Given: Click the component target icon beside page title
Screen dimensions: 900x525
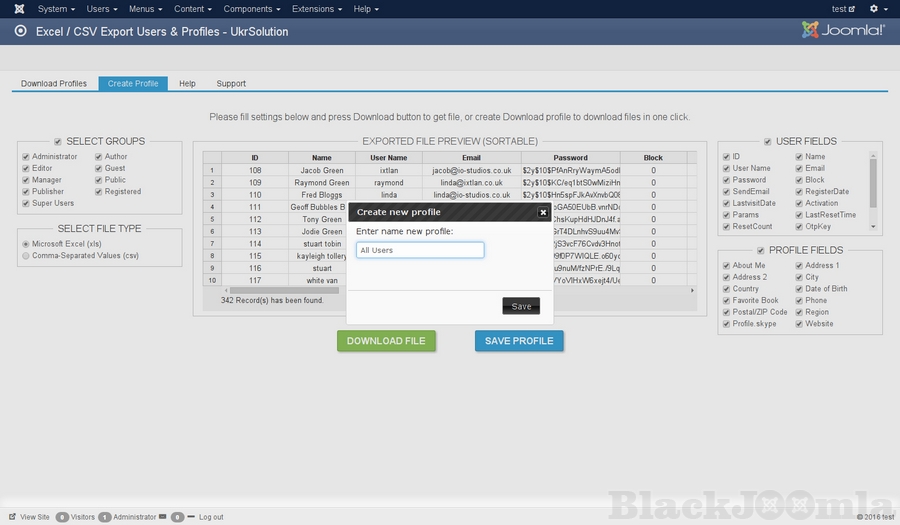Looking at the screenshot, I should coord(21,31).
